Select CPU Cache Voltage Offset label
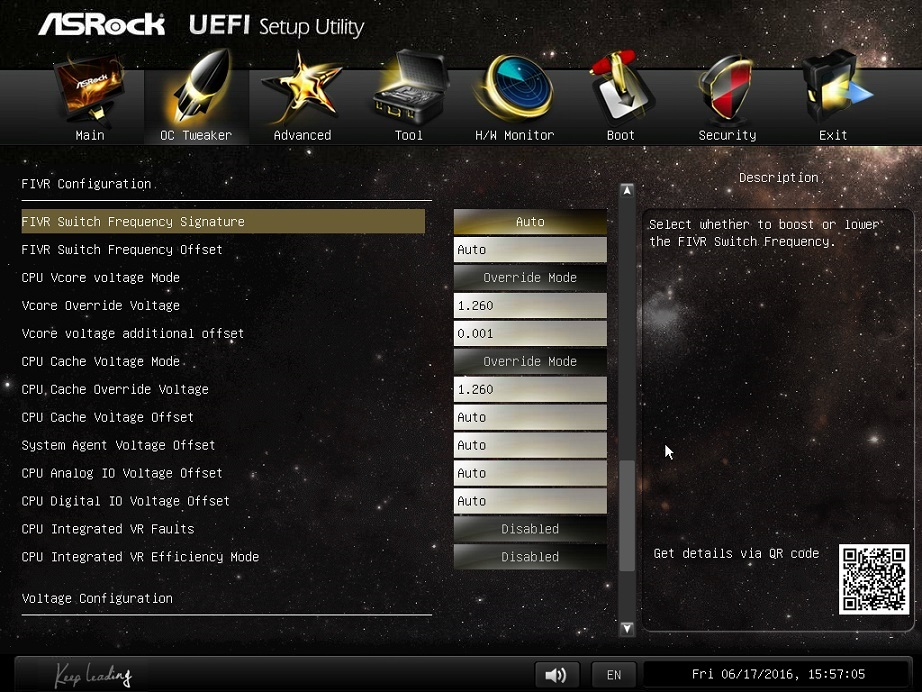Screen dimensions: 922x692 108,417
